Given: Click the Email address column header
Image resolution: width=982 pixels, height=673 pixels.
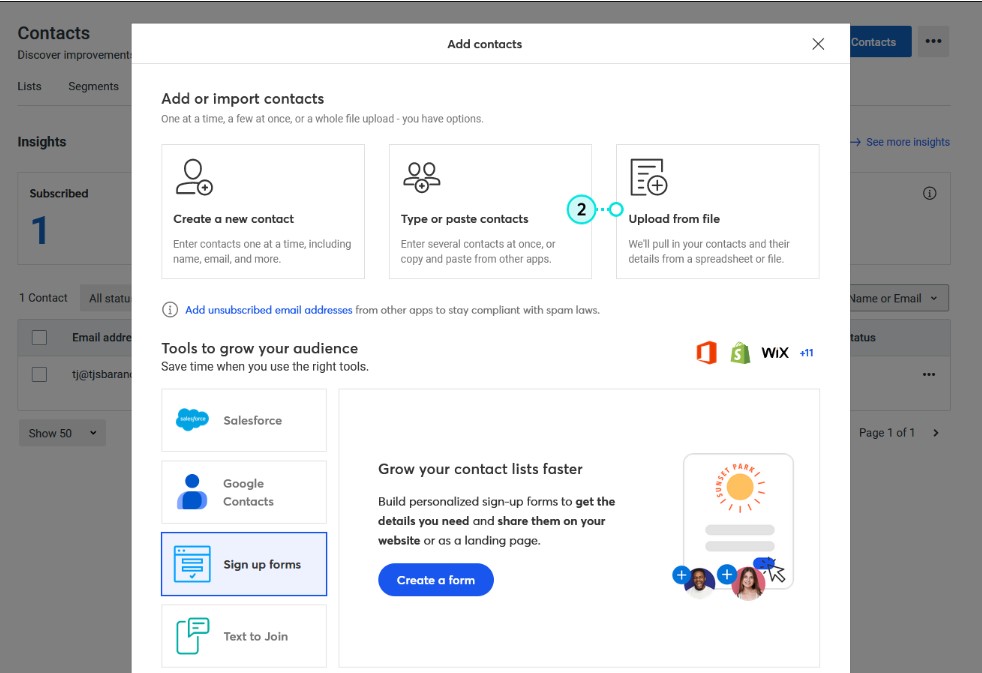Looking at the screenshot, I should (x=101, y=337).
